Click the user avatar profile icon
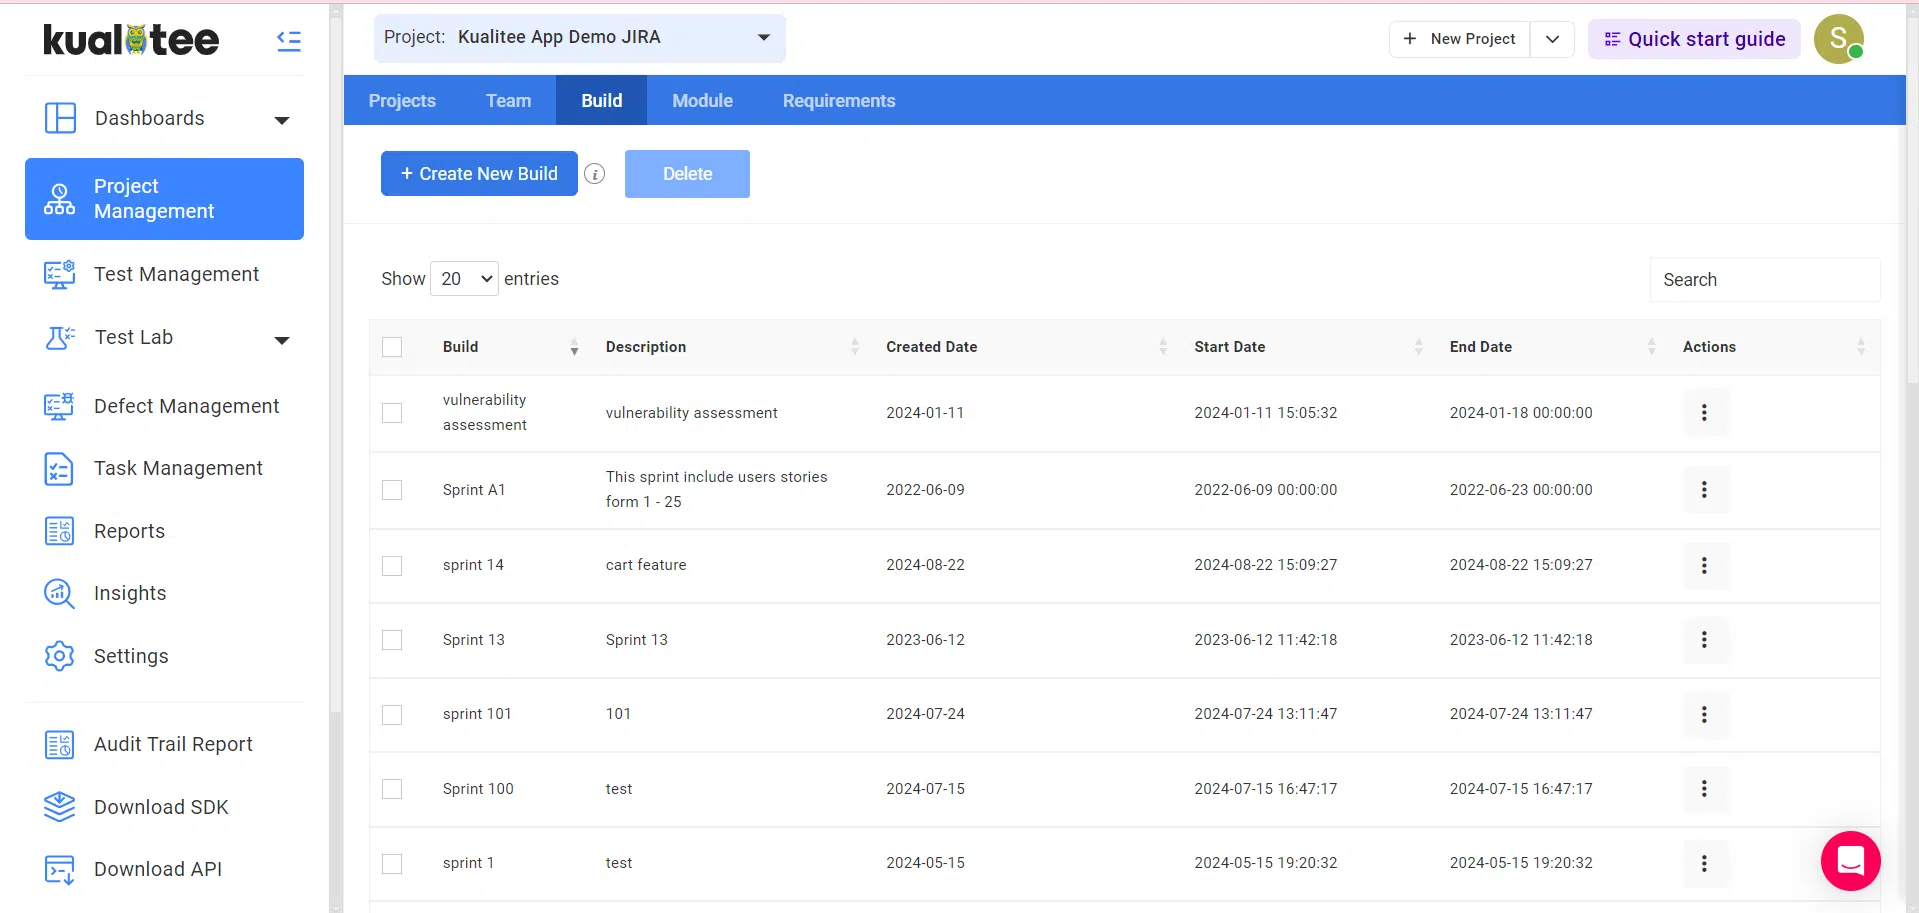Image resolution: width=1919 pixels, height=913 pixels. tap(1838, 39)
